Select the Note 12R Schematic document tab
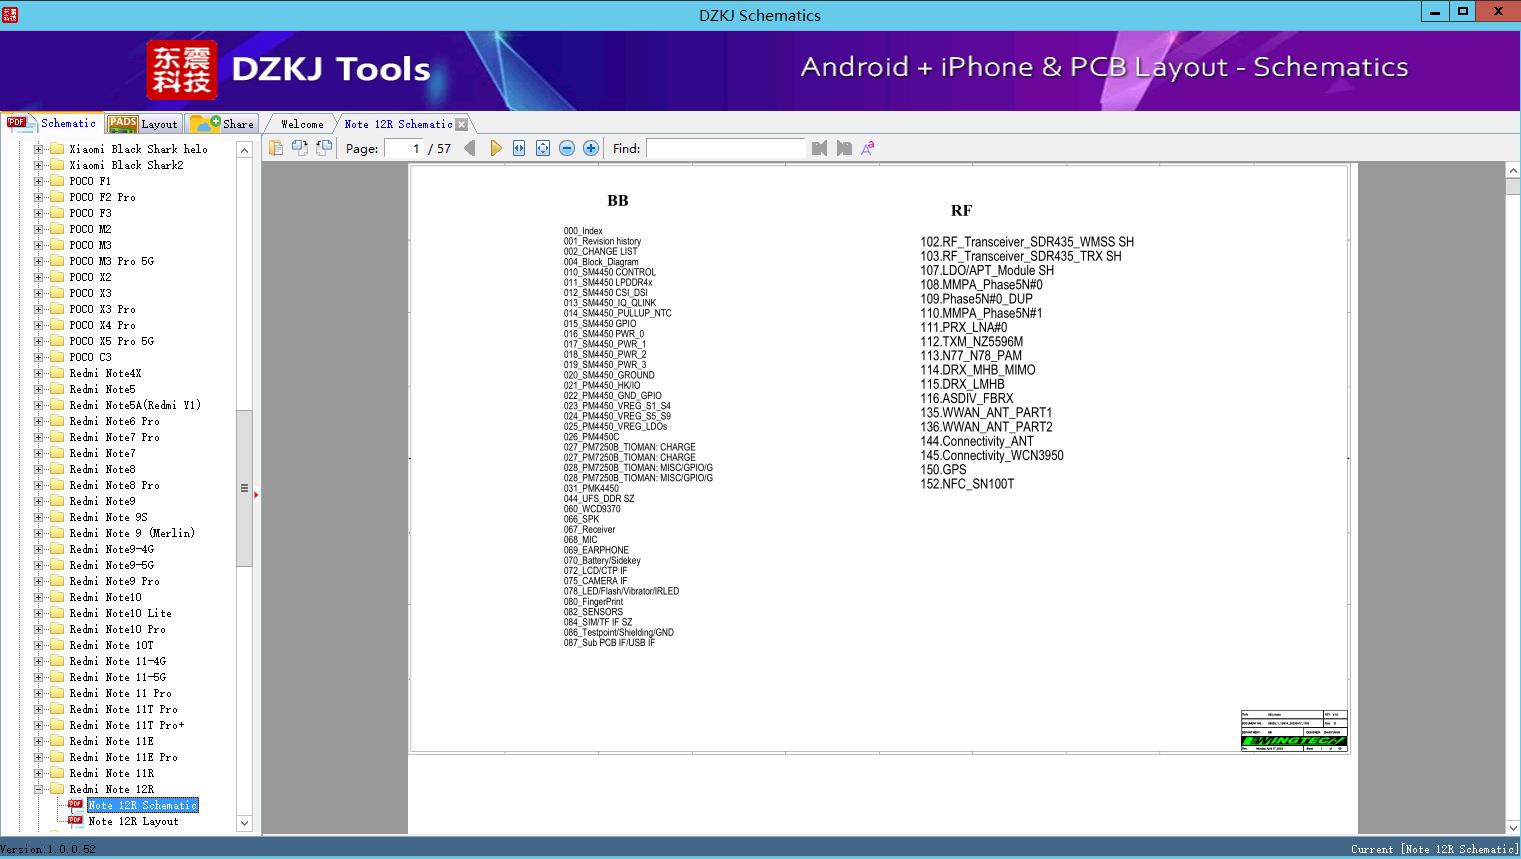The height and width of the screenshot is (859, 1521). tap(398, 124)
